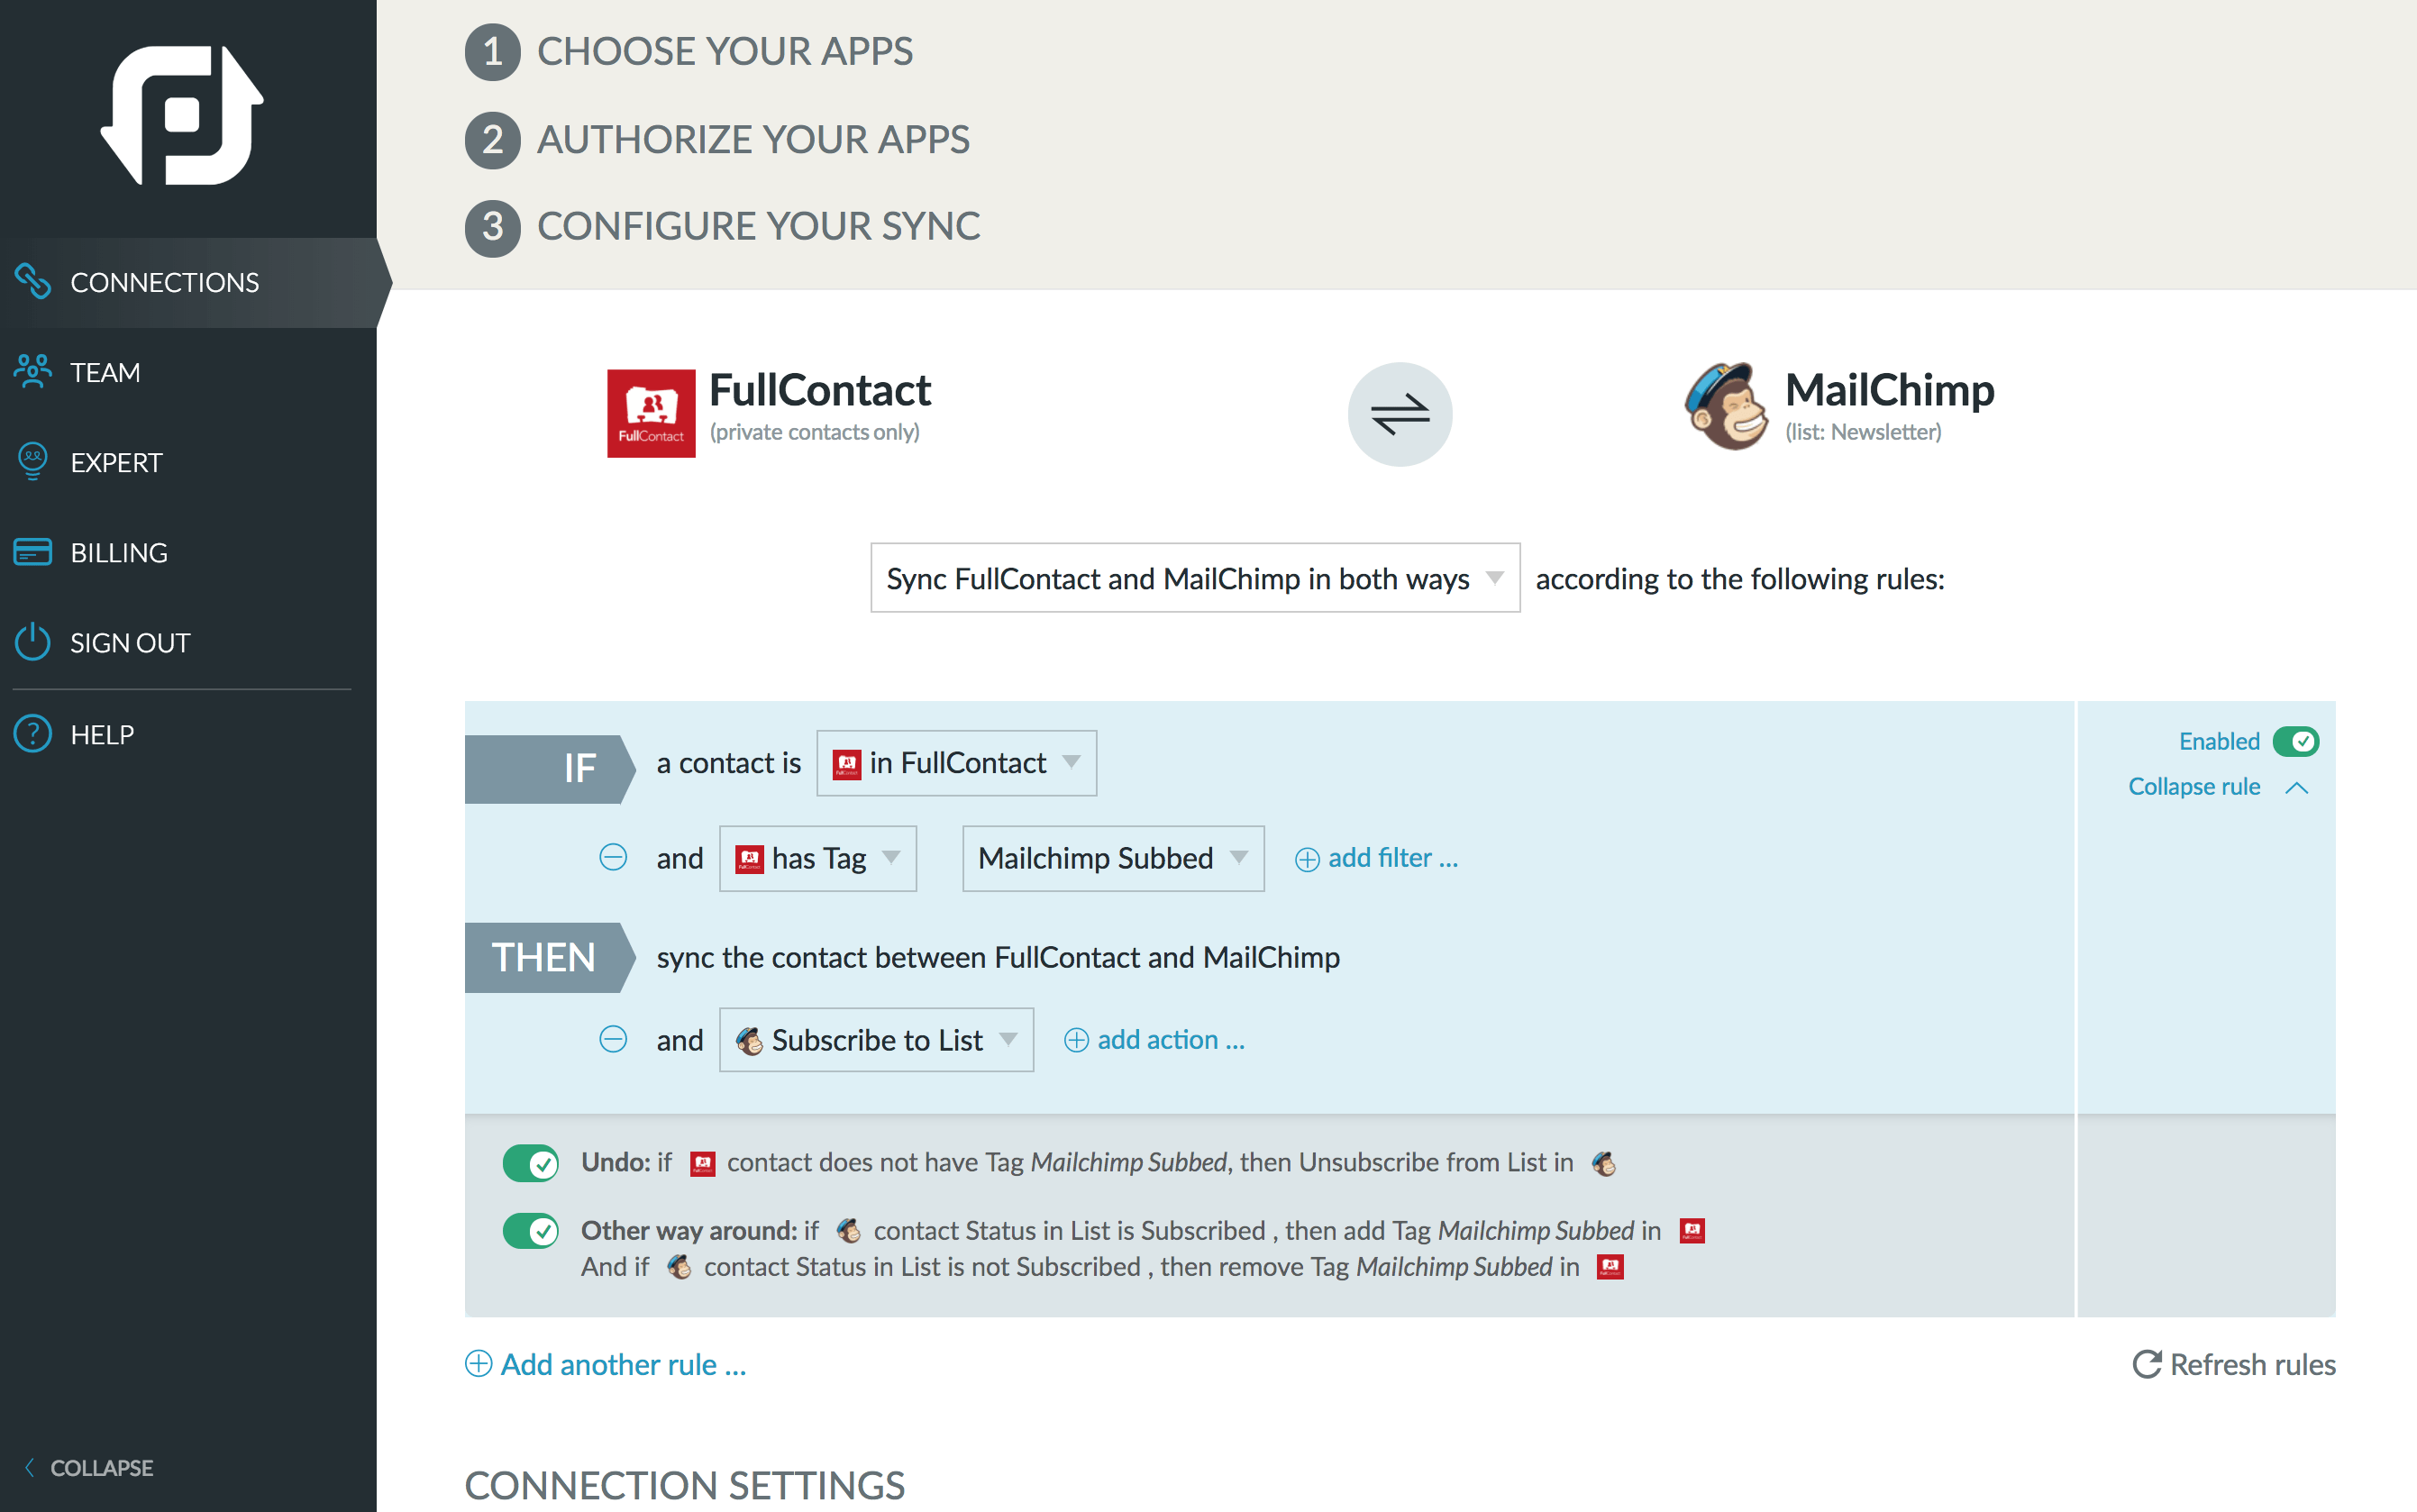Open the Help menu item
Image resolution: width=2417 pixels, height=1512 pixels.
(x=188, y=734)
